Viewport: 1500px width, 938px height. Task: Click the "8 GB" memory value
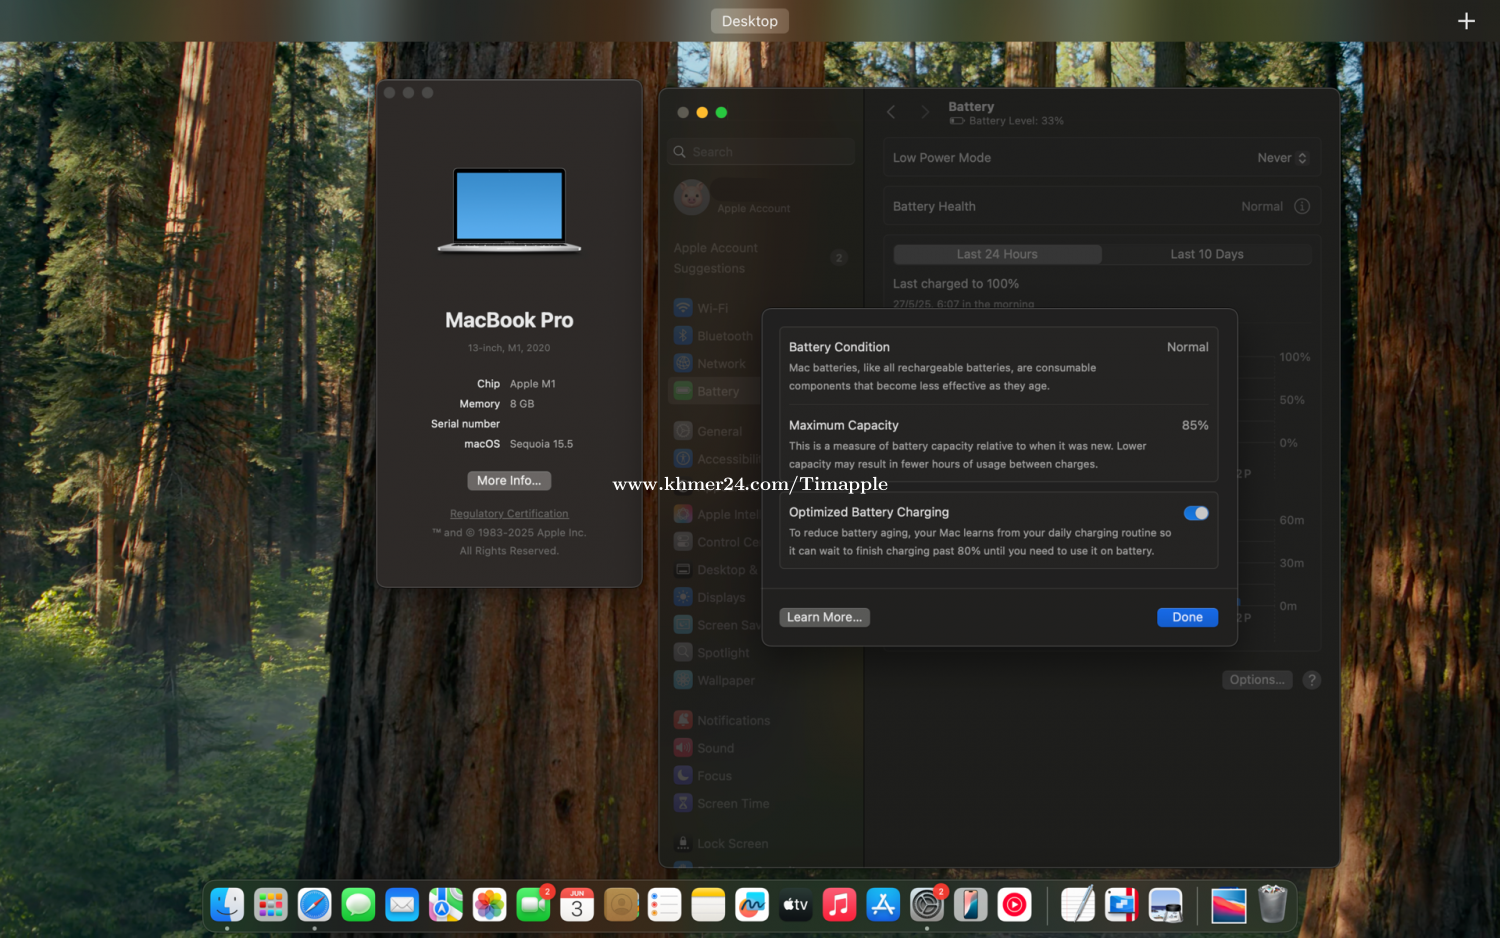coord(522,404)
